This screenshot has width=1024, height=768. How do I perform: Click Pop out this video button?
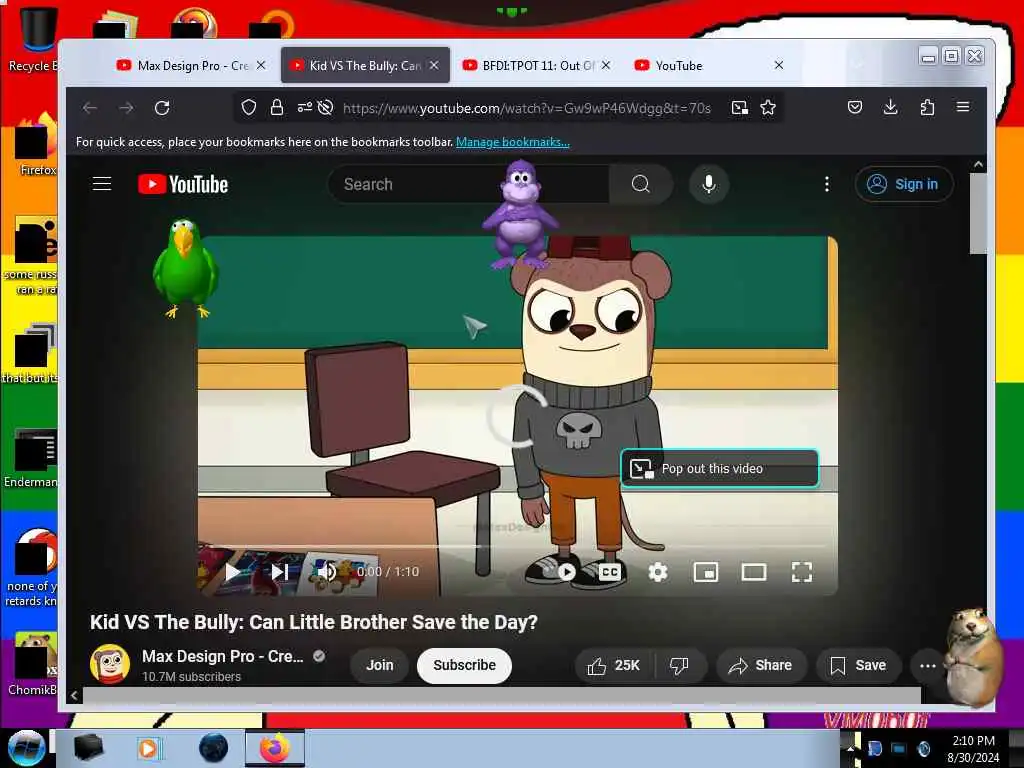click(x=720, y=468)
